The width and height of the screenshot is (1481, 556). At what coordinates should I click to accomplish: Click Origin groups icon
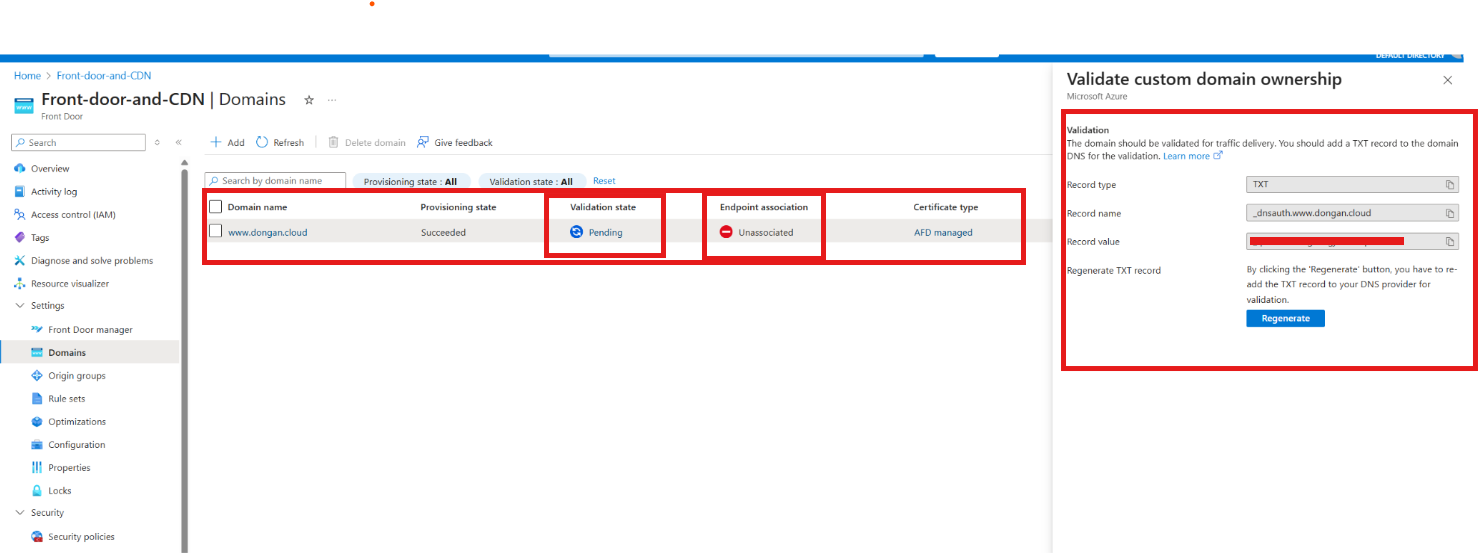point(37,375)
